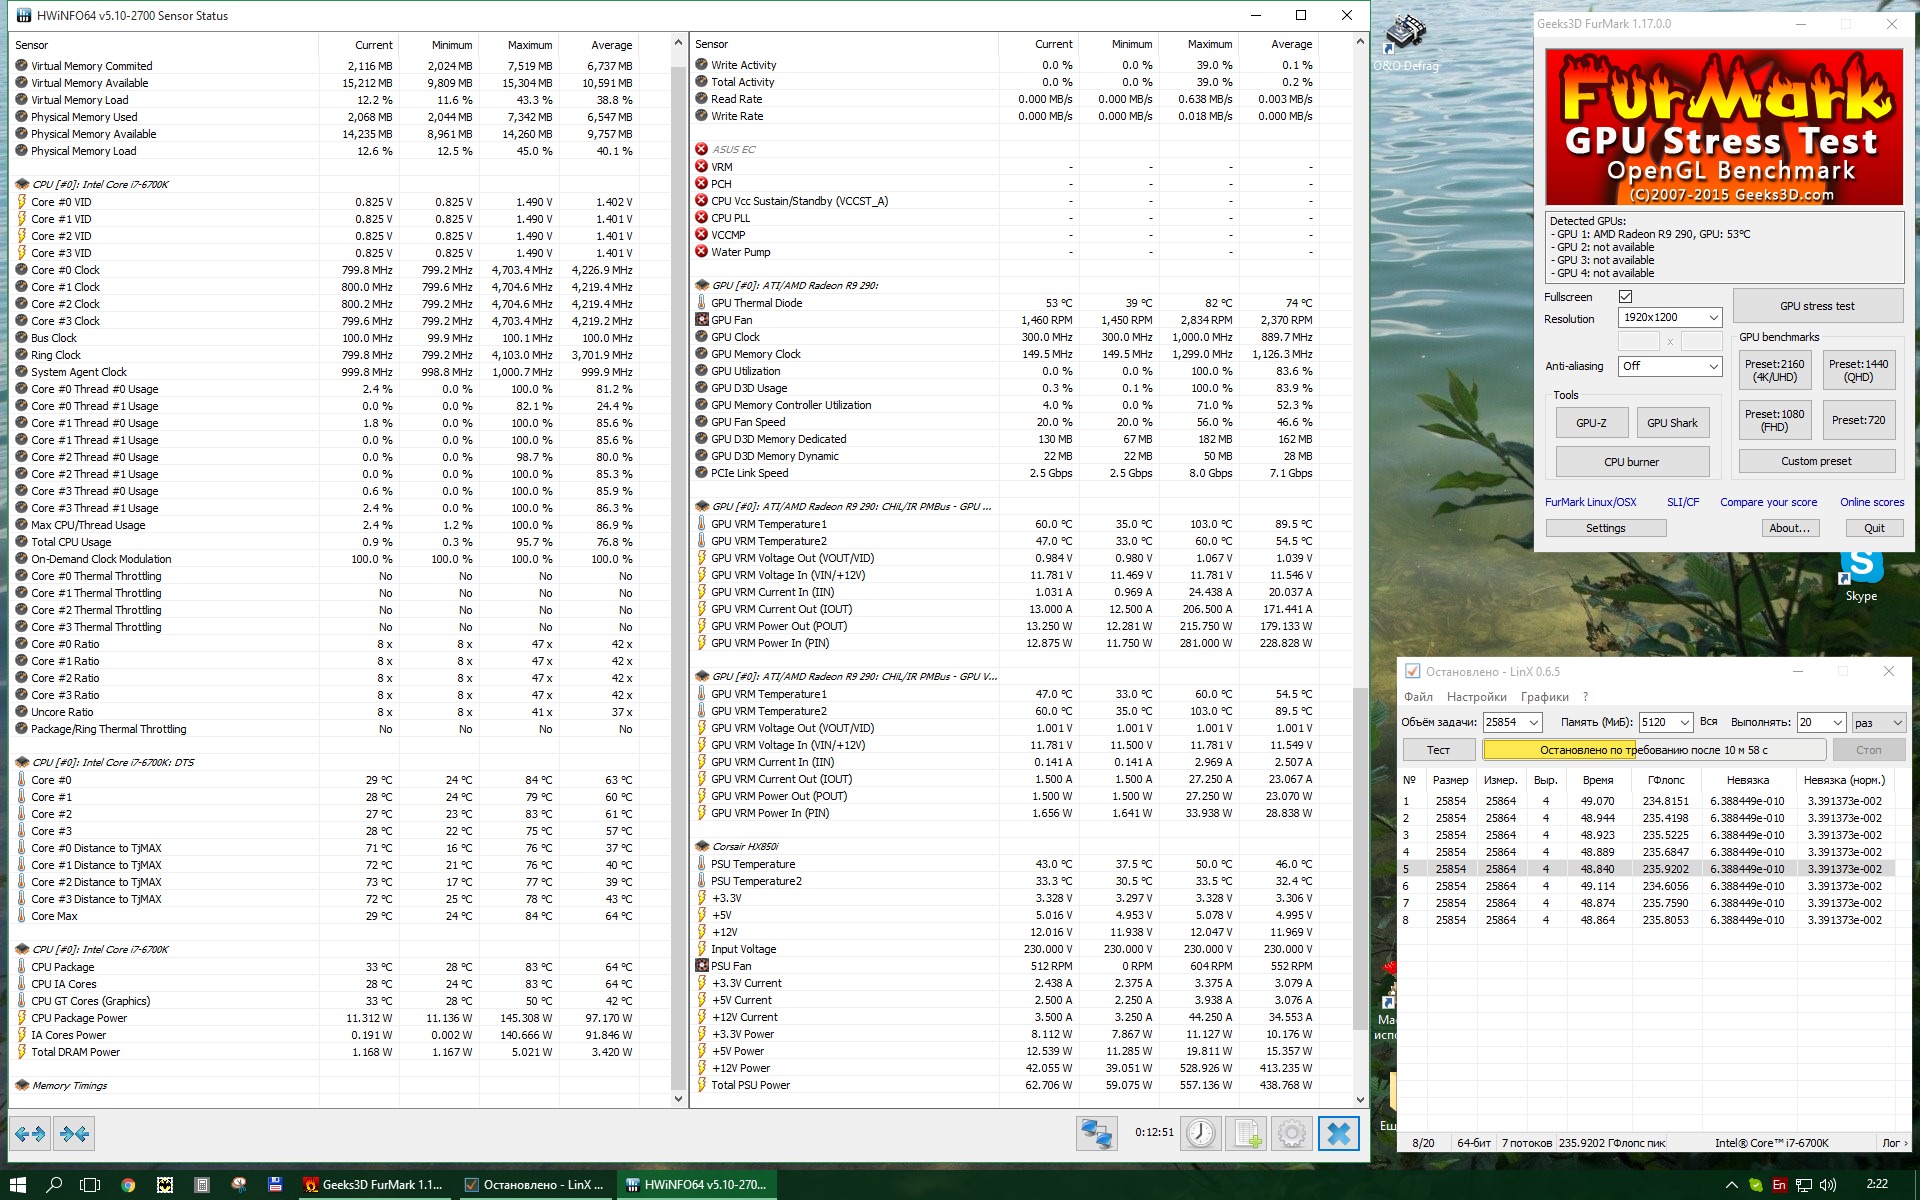
Task: Click the Water Pump red X icon
Action: pyautogui.click(x=702, y=252)
